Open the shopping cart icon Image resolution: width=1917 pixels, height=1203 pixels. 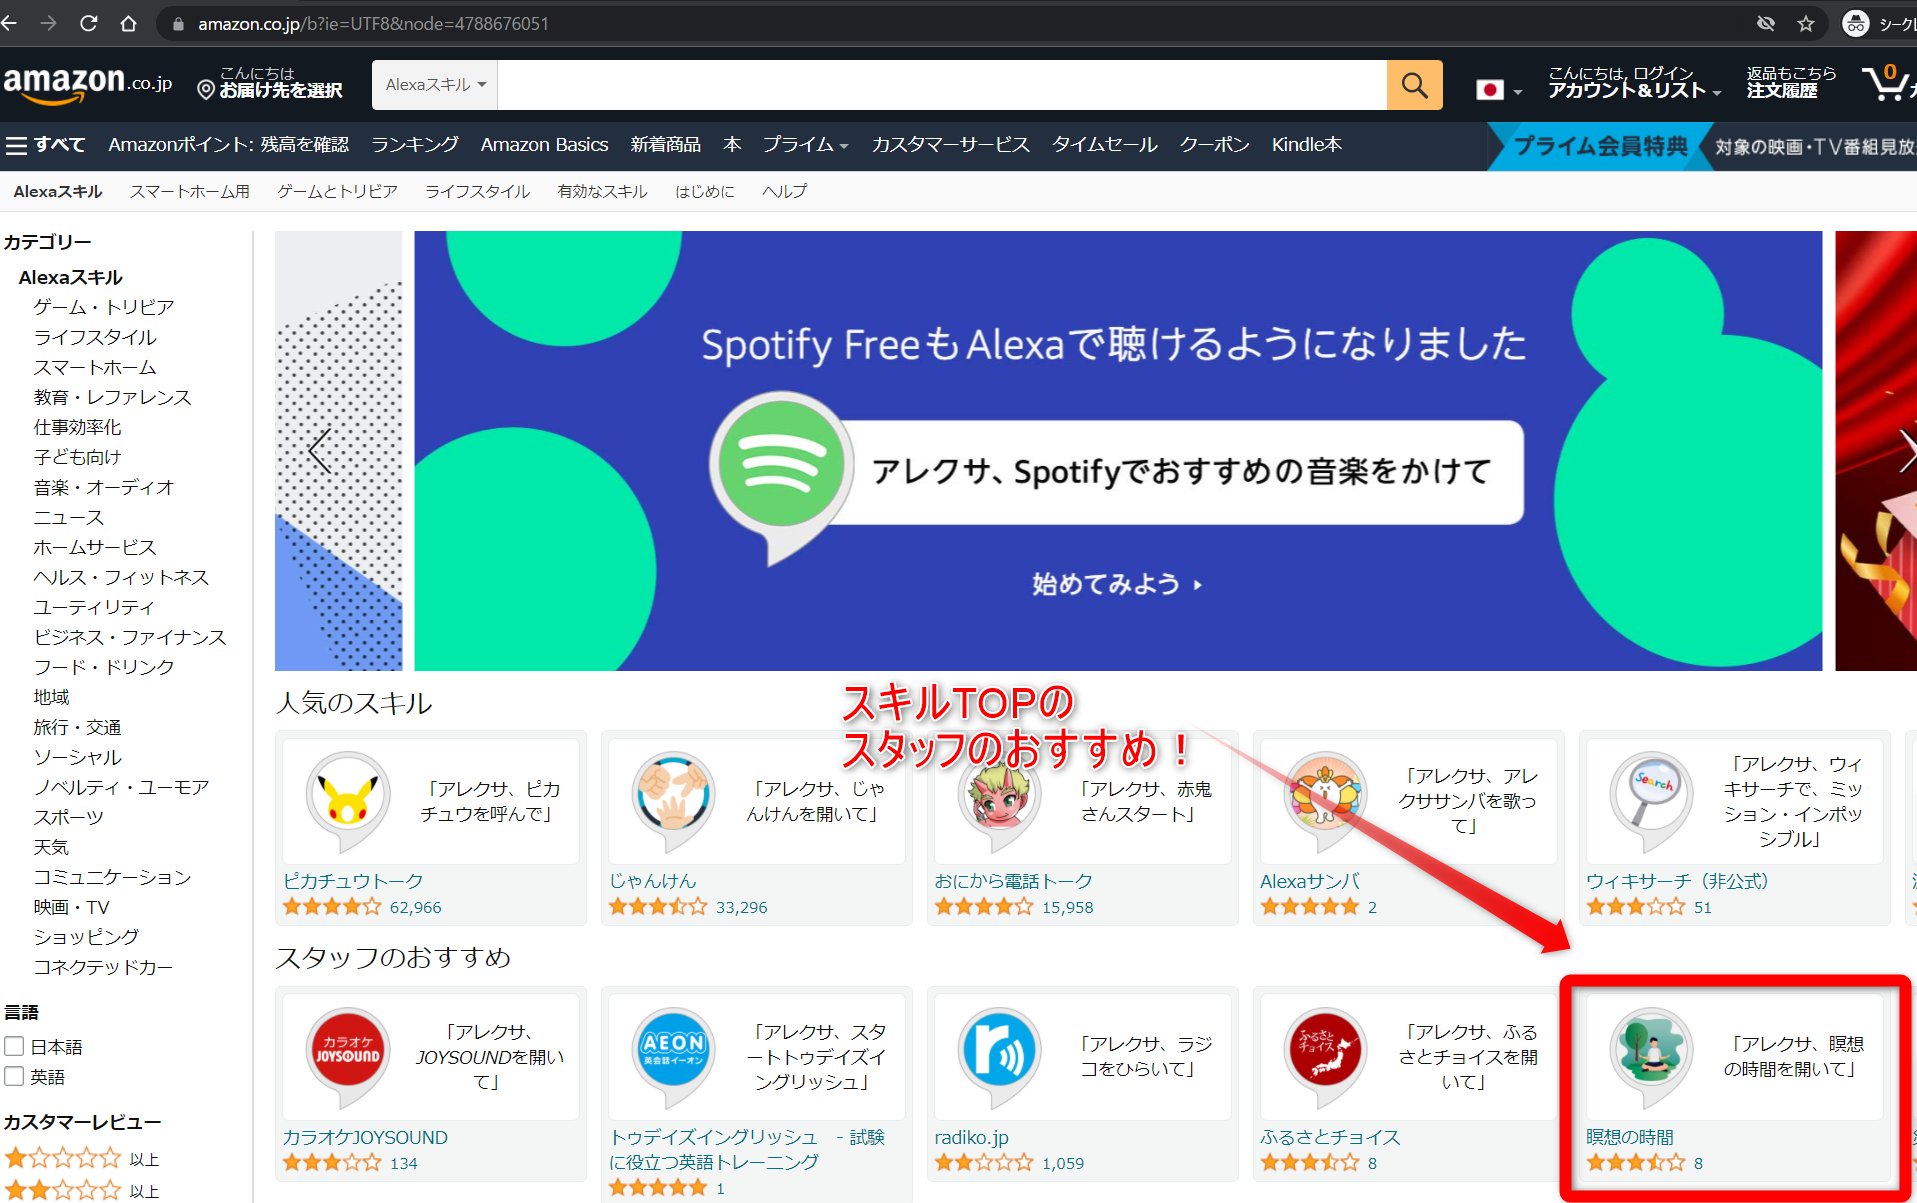point(1886,84)
